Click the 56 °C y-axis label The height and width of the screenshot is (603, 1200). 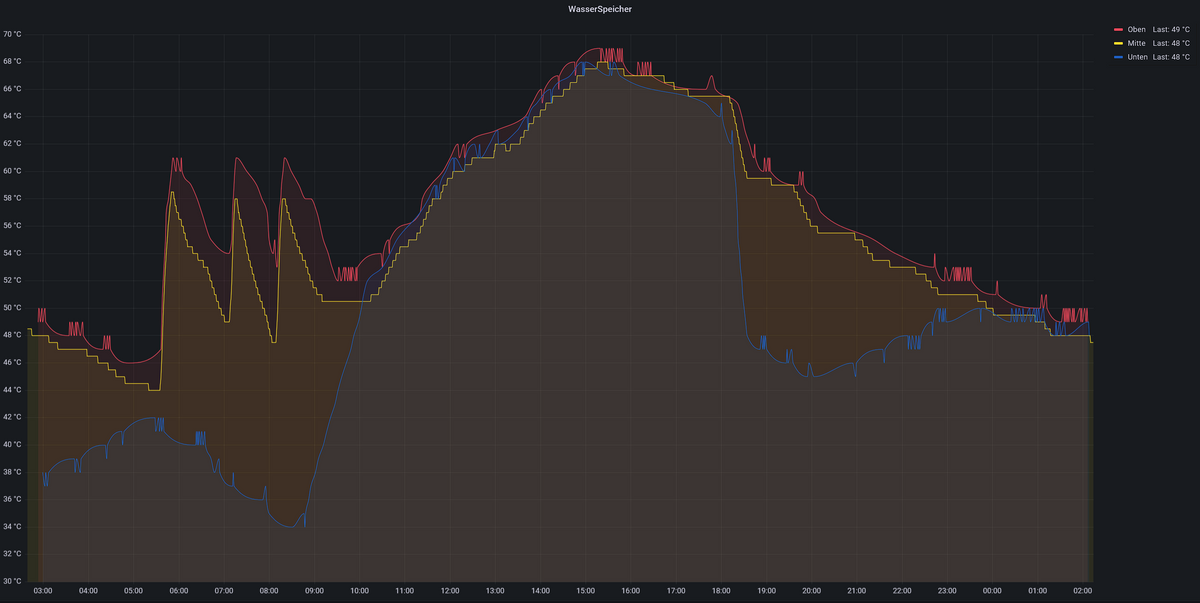click(x=11, y=225)
